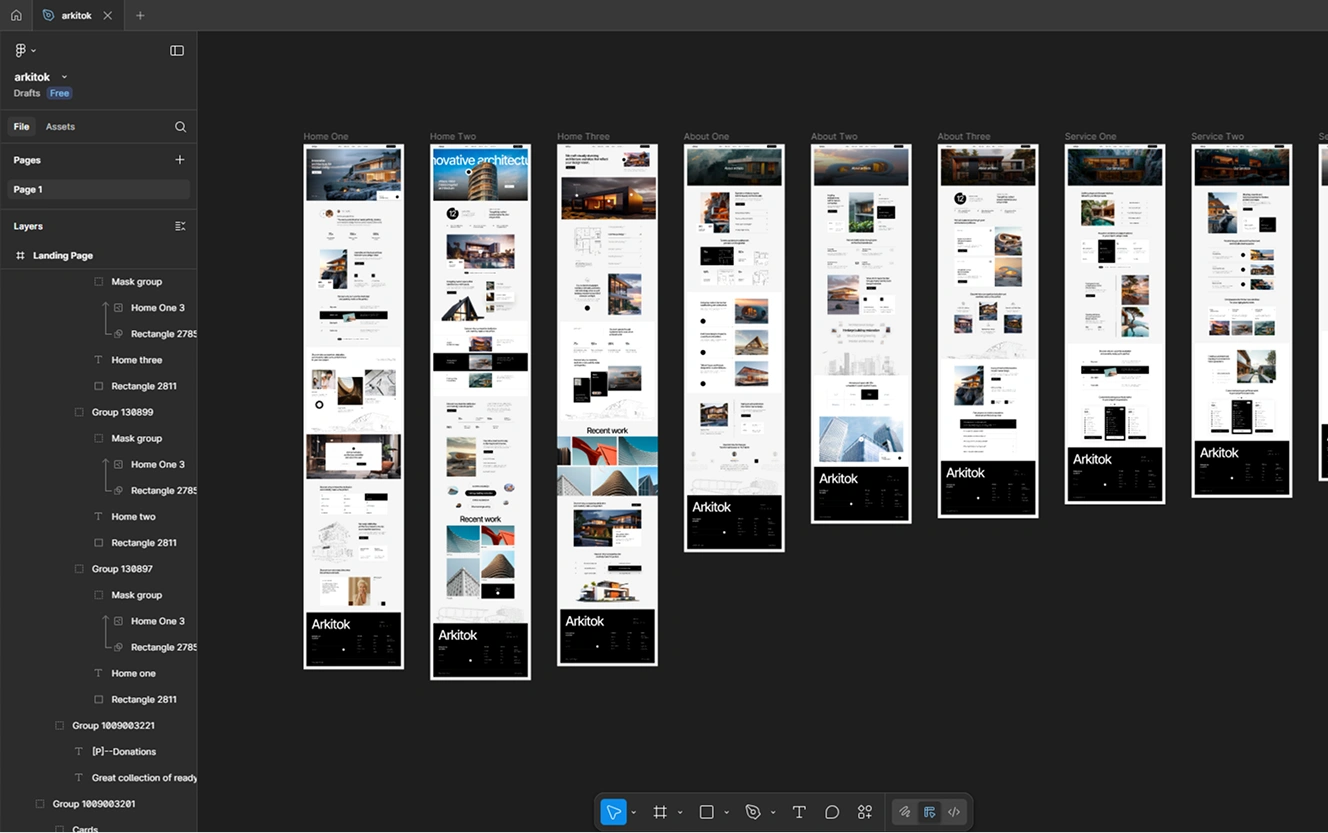Select the Home two text layer
This screenshot has height=833, width=1328.
(133, 517)
